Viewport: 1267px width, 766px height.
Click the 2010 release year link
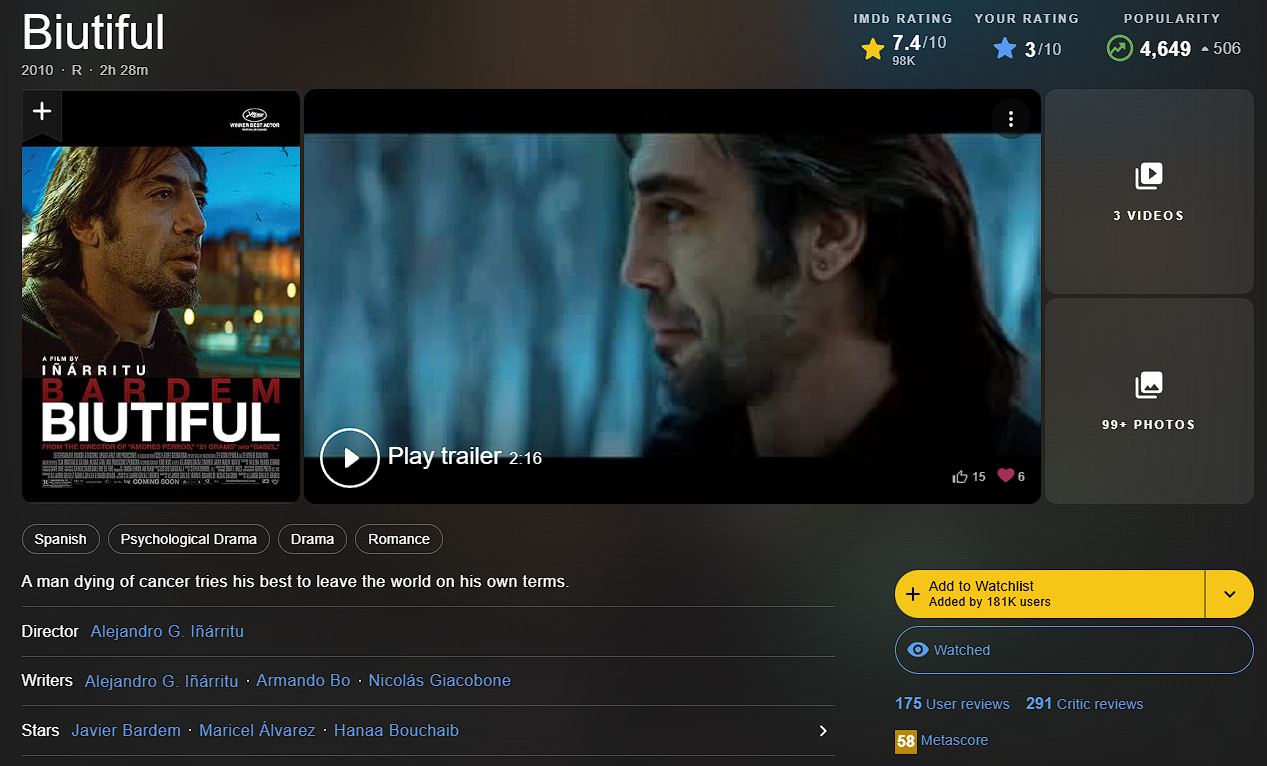[x=38, y=70]
